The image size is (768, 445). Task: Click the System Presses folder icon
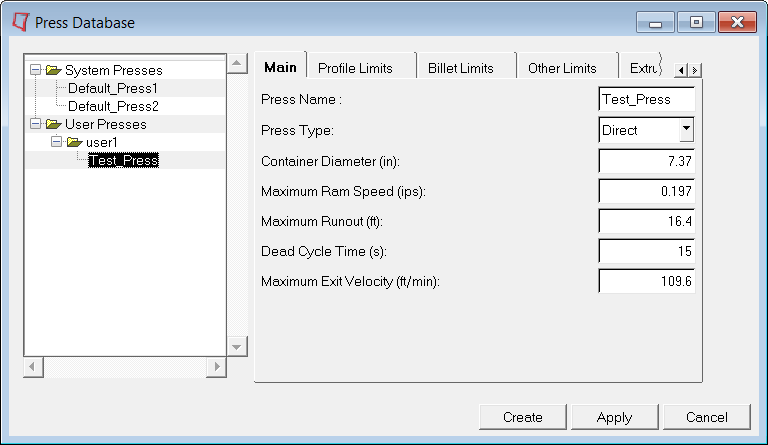53,70
